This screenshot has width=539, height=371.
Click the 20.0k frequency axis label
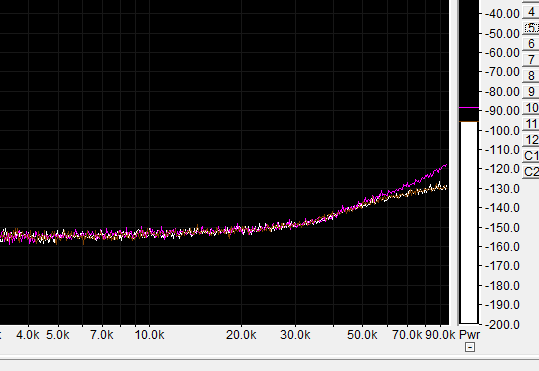point(241,335)
